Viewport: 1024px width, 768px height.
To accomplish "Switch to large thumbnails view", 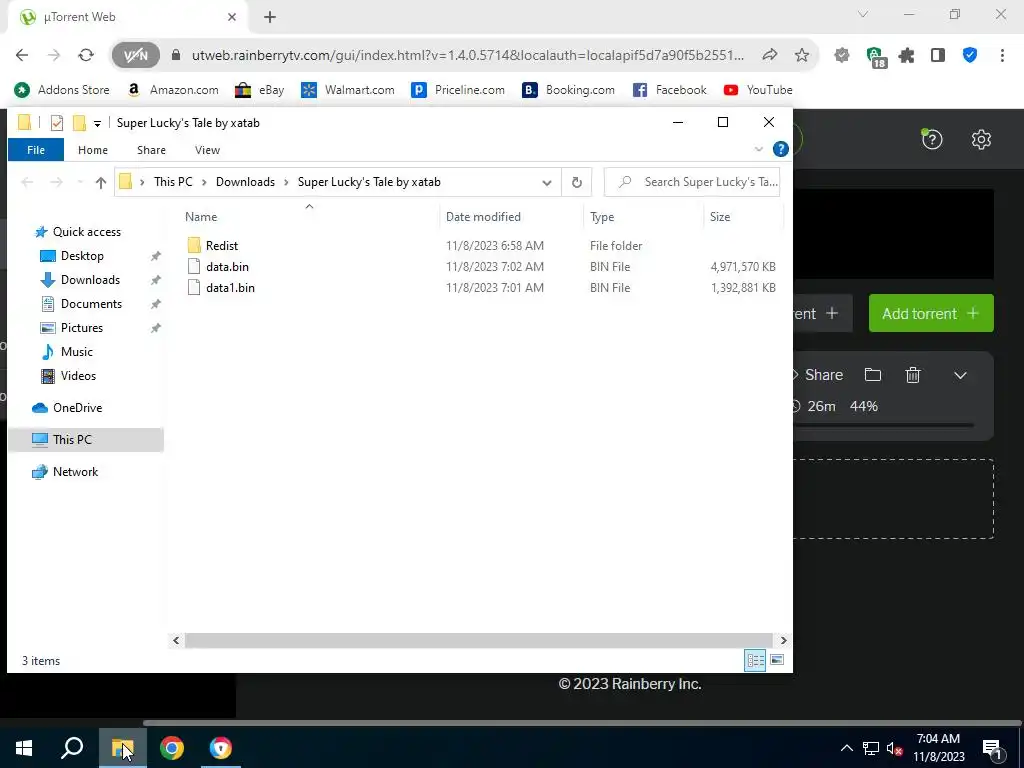I will coord(776,660).
